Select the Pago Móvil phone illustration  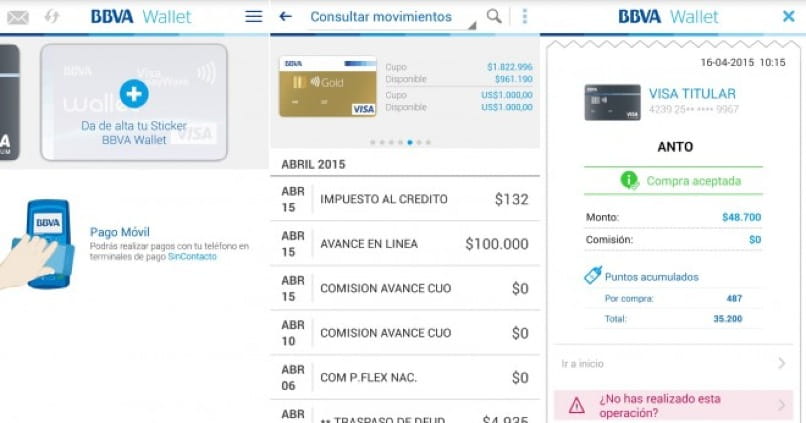pos(39,245)
